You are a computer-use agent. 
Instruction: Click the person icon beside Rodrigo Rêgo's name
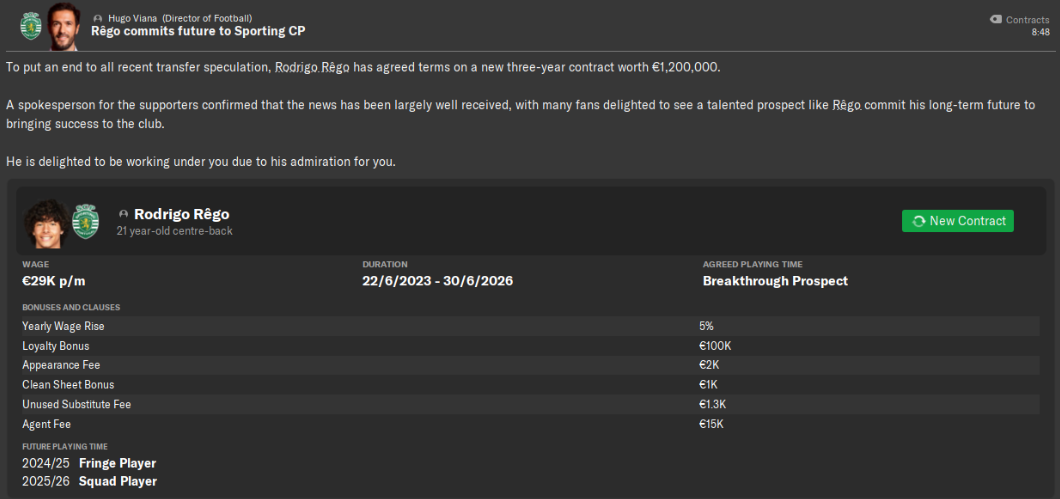(x=123, y=214)
